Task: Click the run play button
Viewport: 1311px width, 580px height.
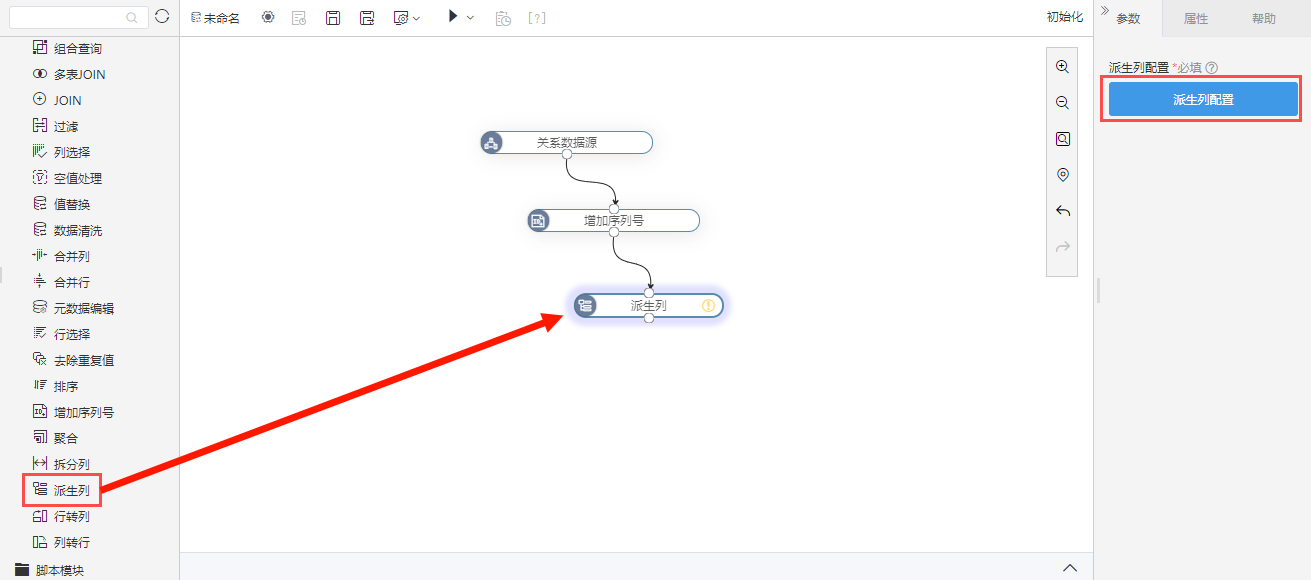Action: pos(453,17)
